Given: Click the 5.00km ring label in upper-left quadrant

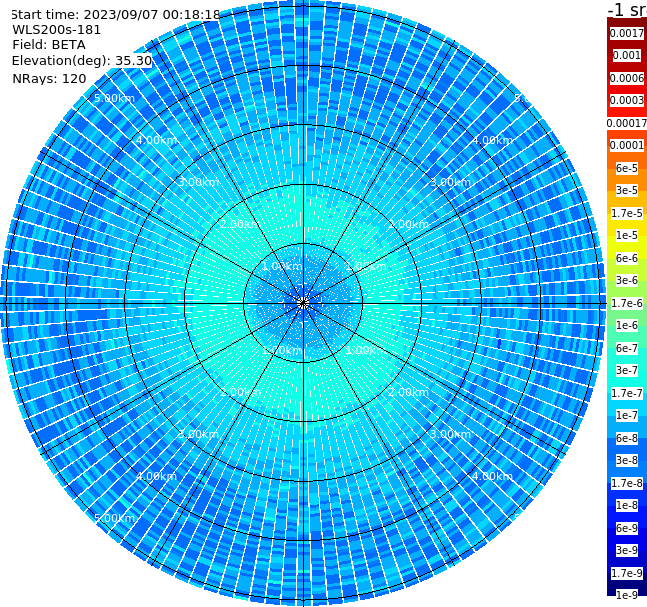Looking at the screenshot, I should click(x=114, y=98).
